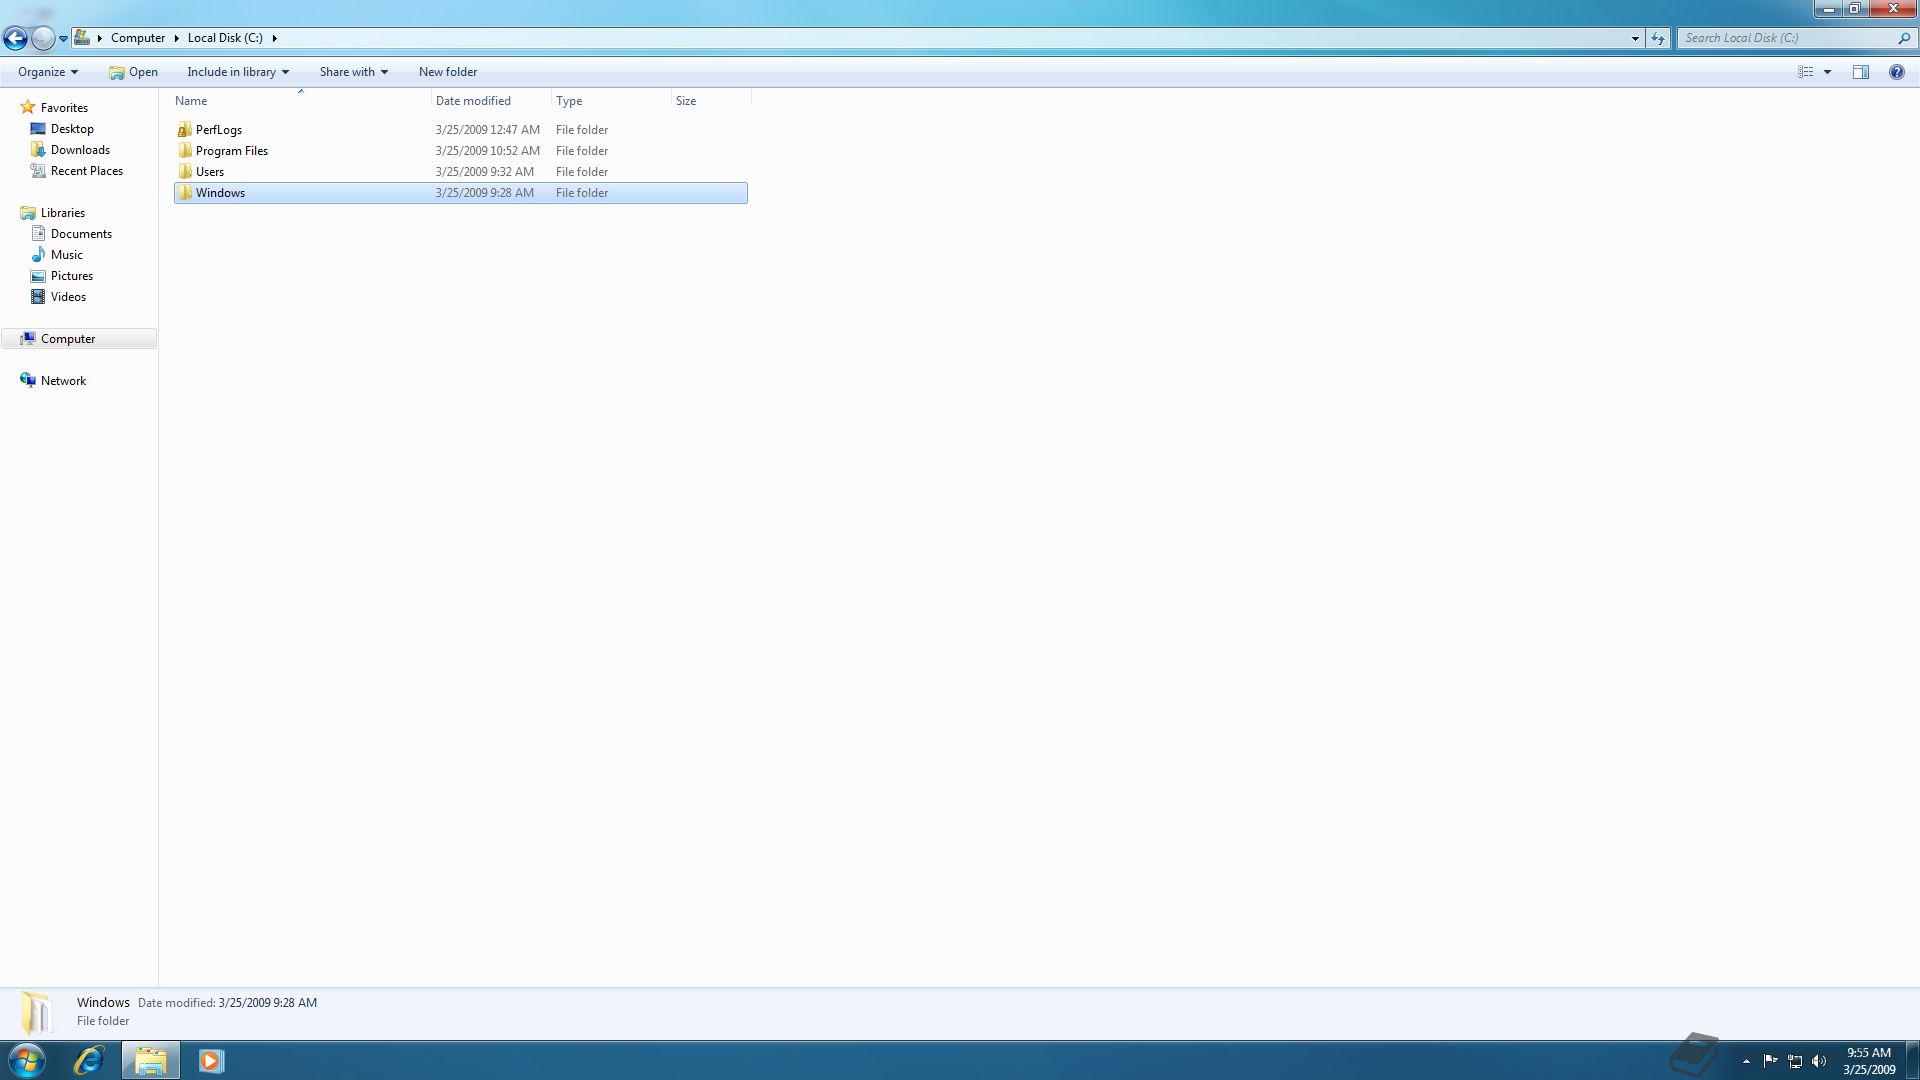Screen dimensions: 1920x1080
Task: Click the Network icon in sidebar
Action: tap(28, 380)
